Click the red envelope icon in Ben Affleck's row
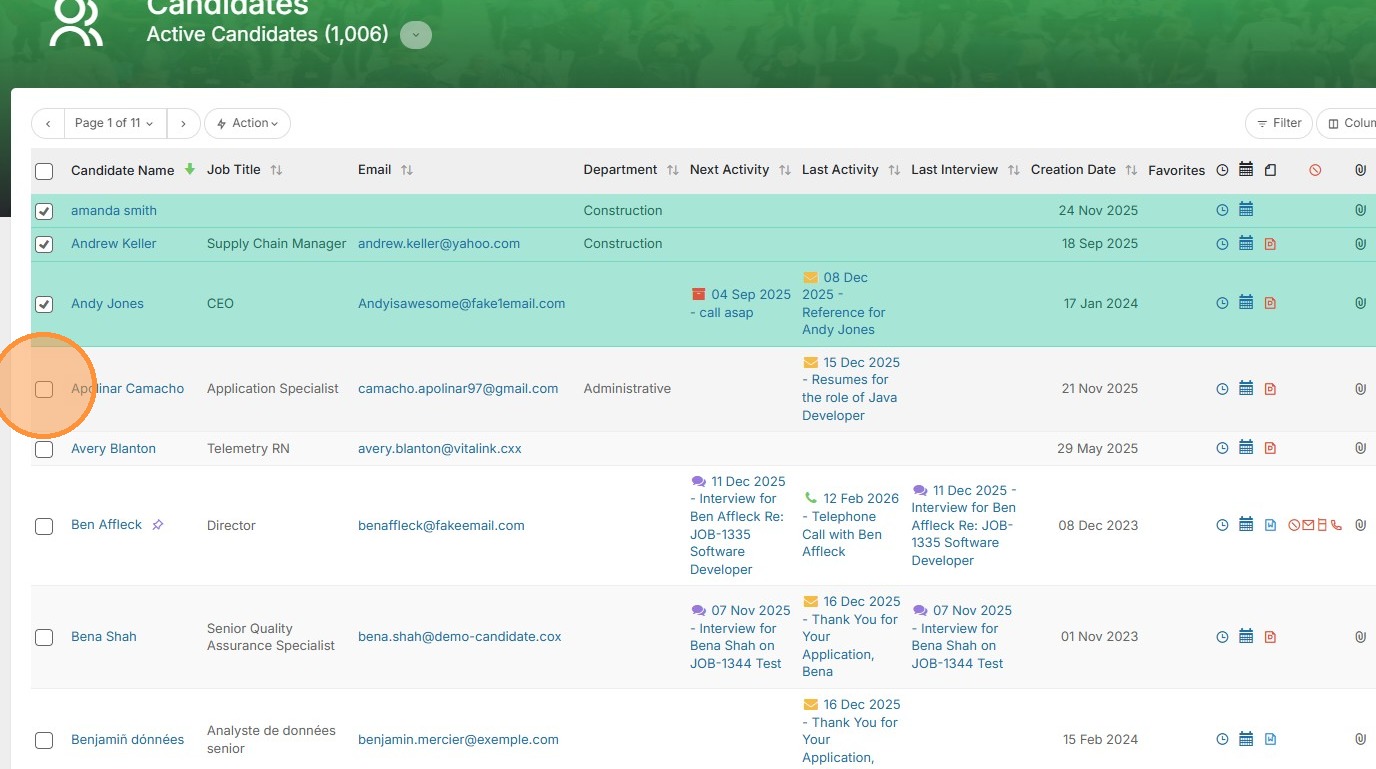 (1308, 525)
